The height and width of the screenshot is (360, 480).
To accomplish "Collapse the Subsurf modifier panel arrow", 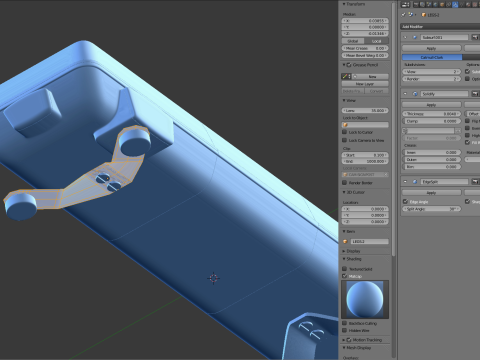I will point(405,37).
